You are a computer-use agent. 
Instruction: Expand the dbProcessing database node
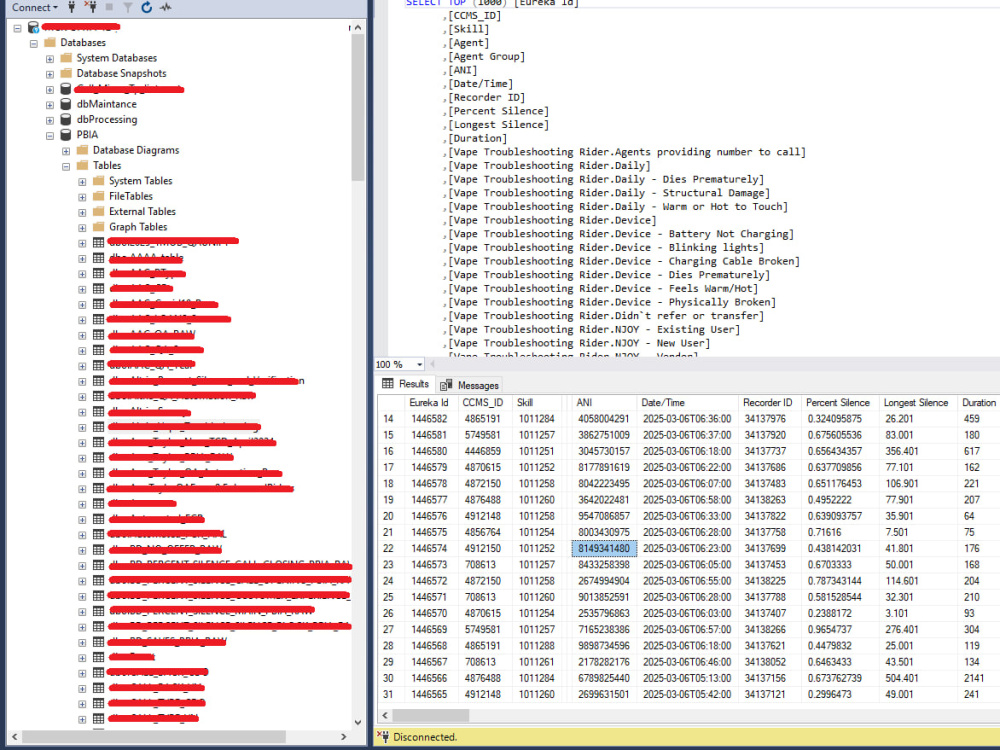[50, 120]
